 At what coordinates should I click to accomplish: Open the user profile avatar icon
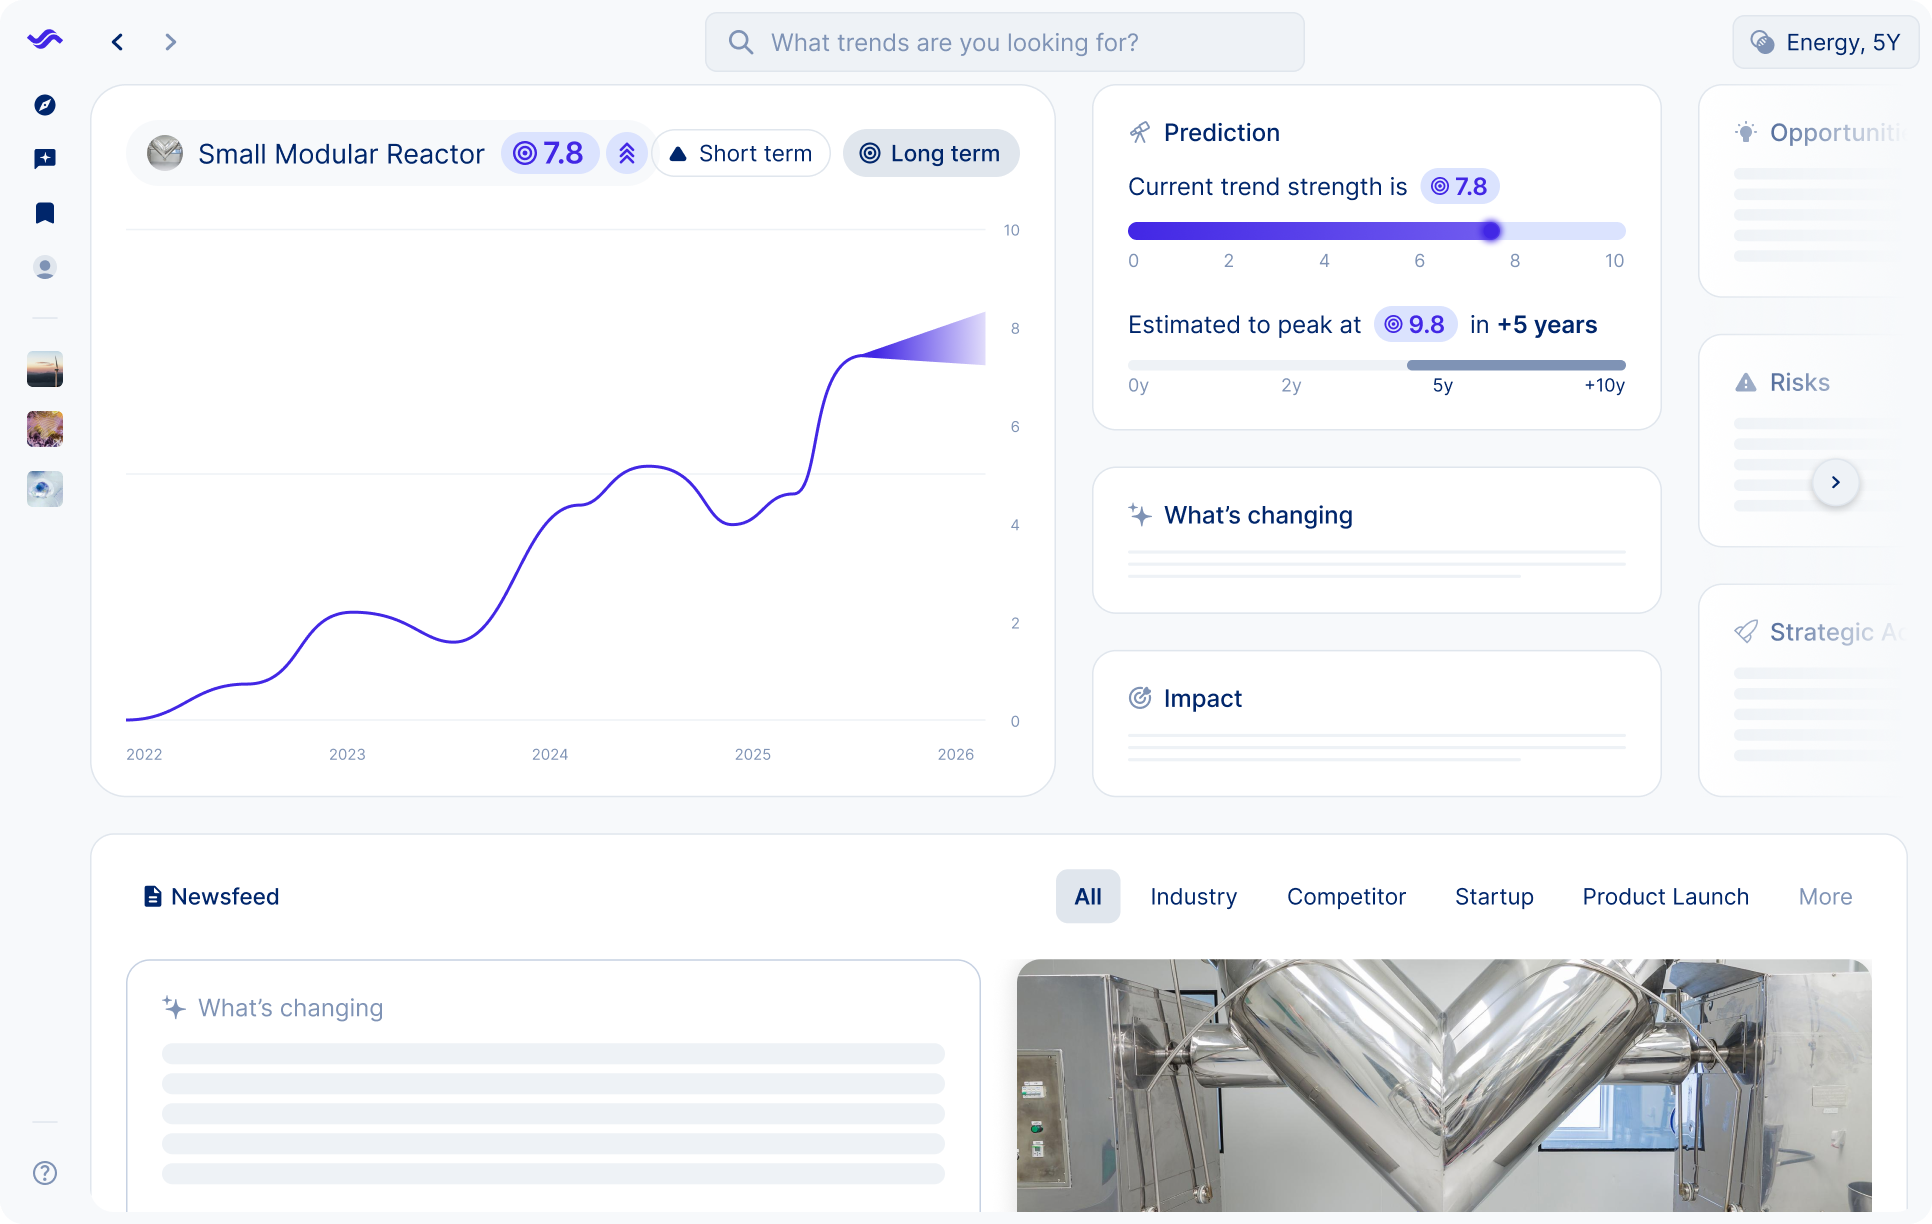pyautogui.click(x=45, y=268)
